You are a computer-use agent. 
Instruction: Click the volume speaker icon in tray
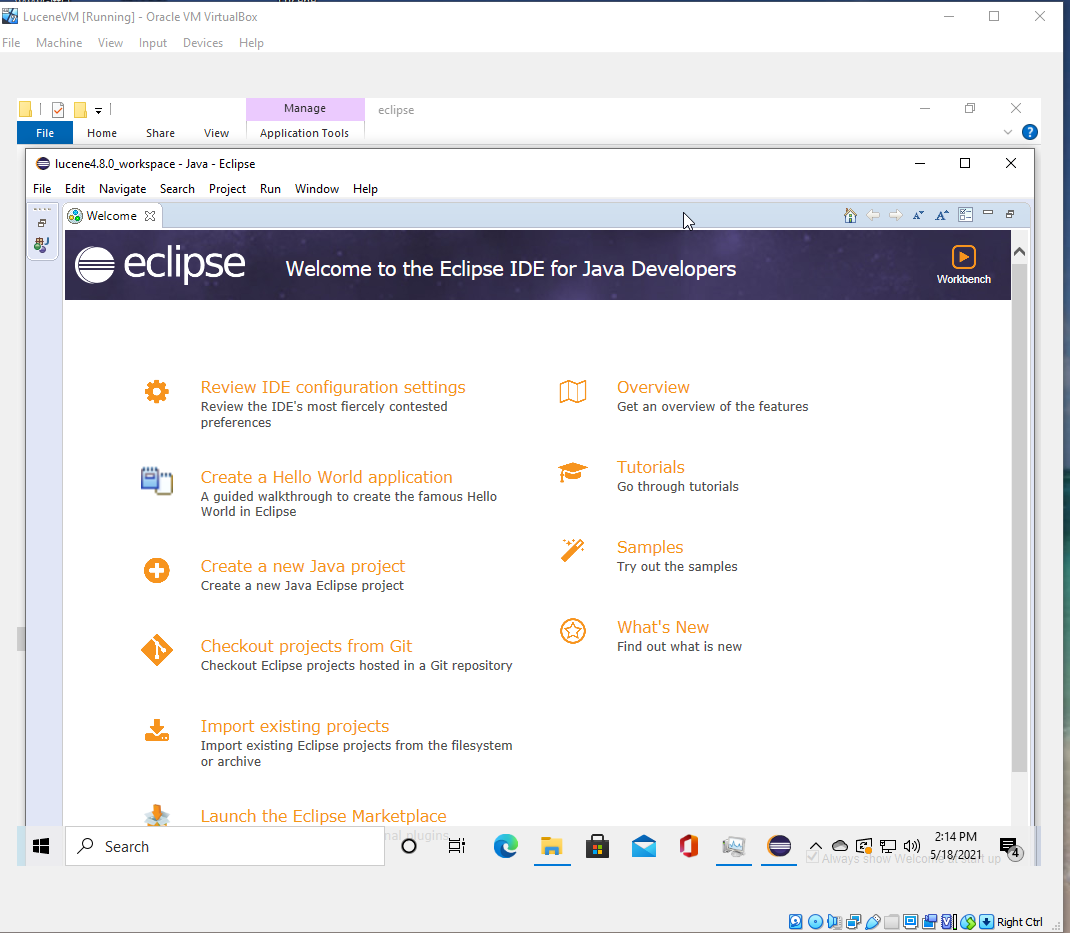[x=911, y=846]
